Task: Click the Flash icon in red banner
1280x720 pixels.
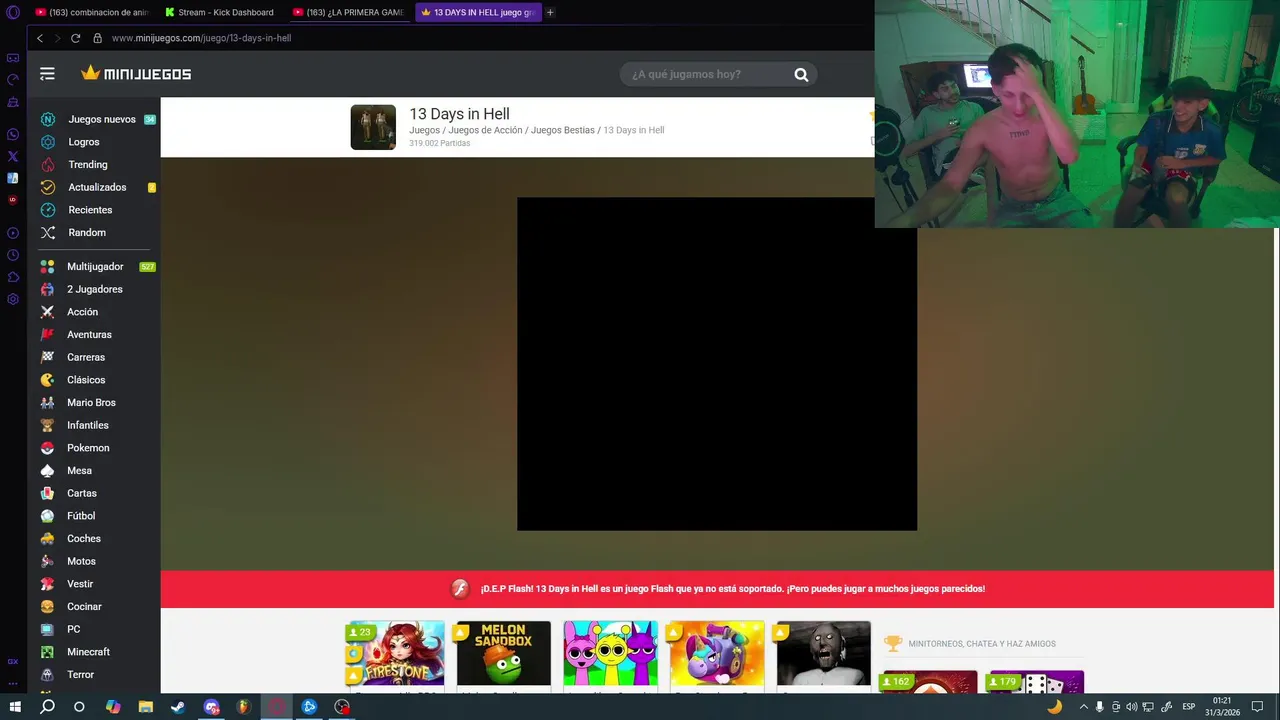Action: click(460, 589)
